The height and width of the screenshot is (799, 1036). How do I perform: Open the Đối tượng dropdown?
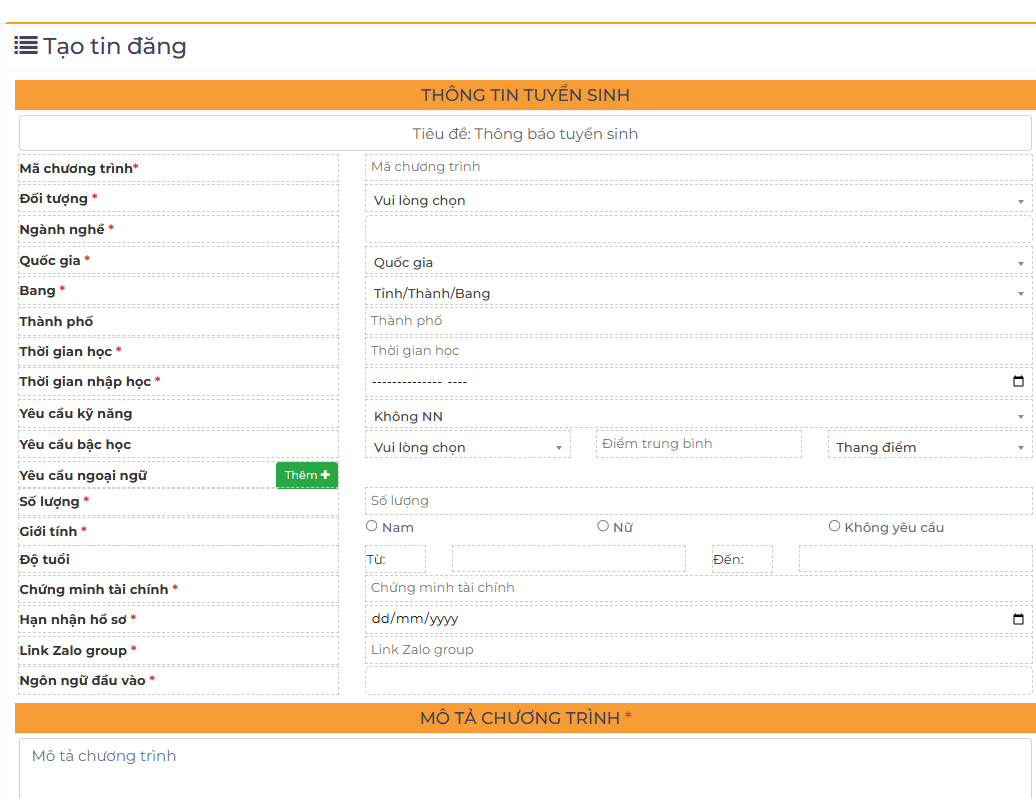click(698, 201)
